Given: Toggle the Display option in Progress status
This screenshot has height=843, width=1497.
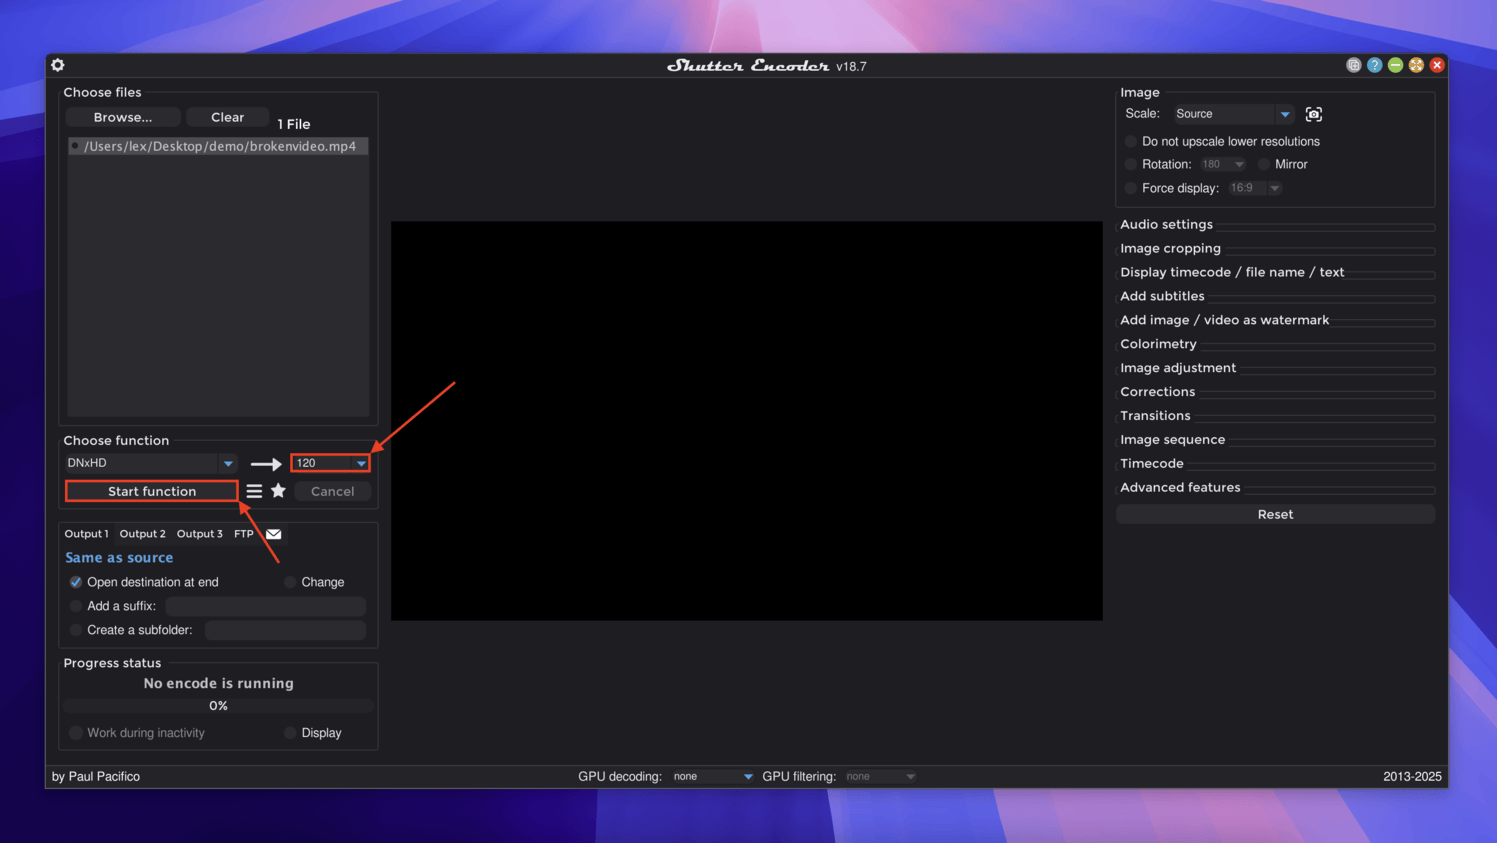Looking at the screenshot, I should [290, 733].
